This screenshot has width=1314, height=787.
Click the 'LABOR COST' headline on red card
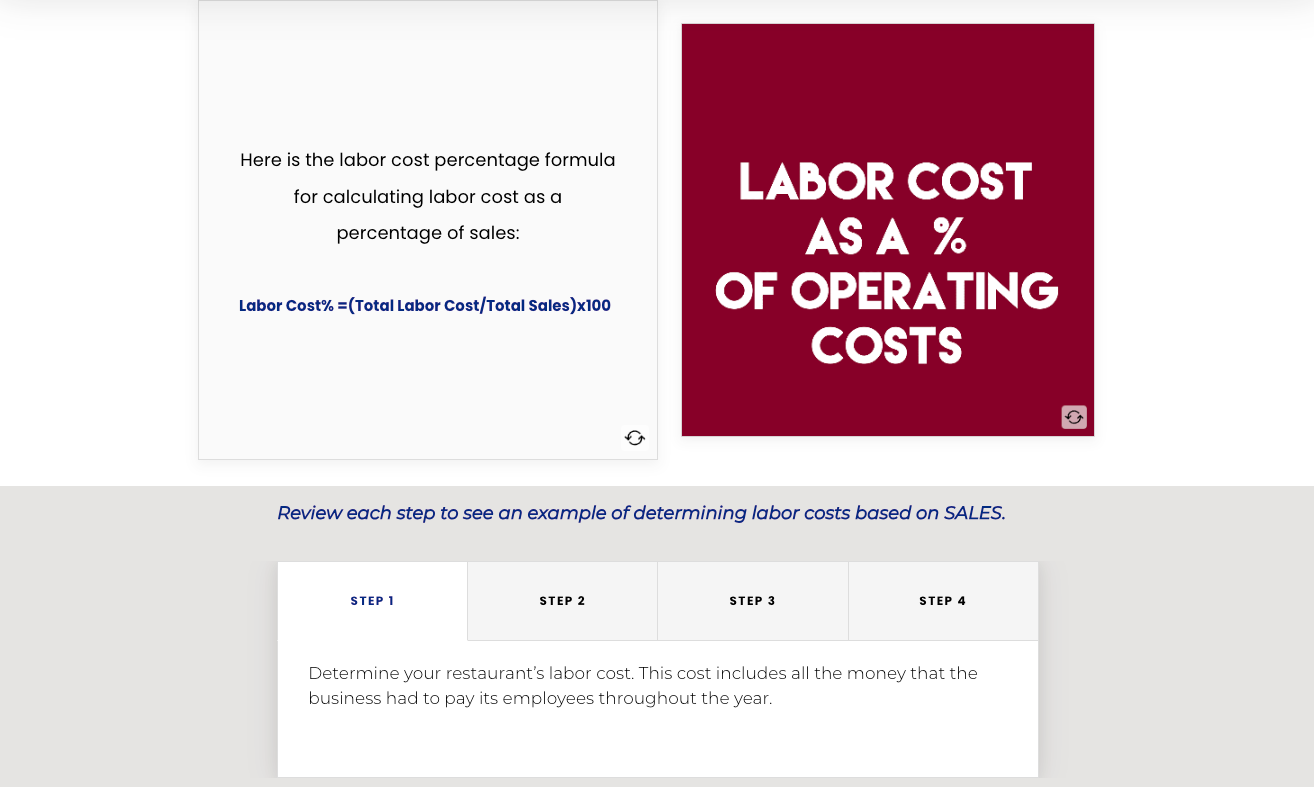point(885,182)
